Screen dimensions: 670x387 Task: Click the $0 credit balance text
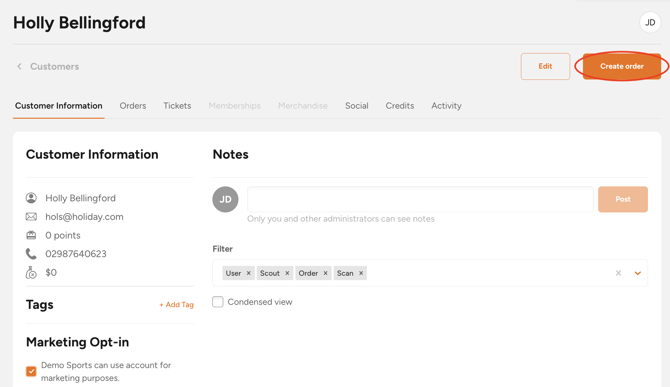click(x=51, y=273)
